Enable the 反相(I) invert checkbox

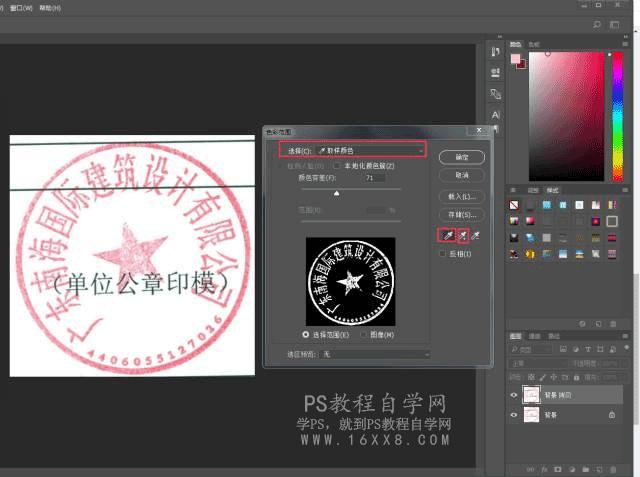pyautogui.click(x=443, y=254)
